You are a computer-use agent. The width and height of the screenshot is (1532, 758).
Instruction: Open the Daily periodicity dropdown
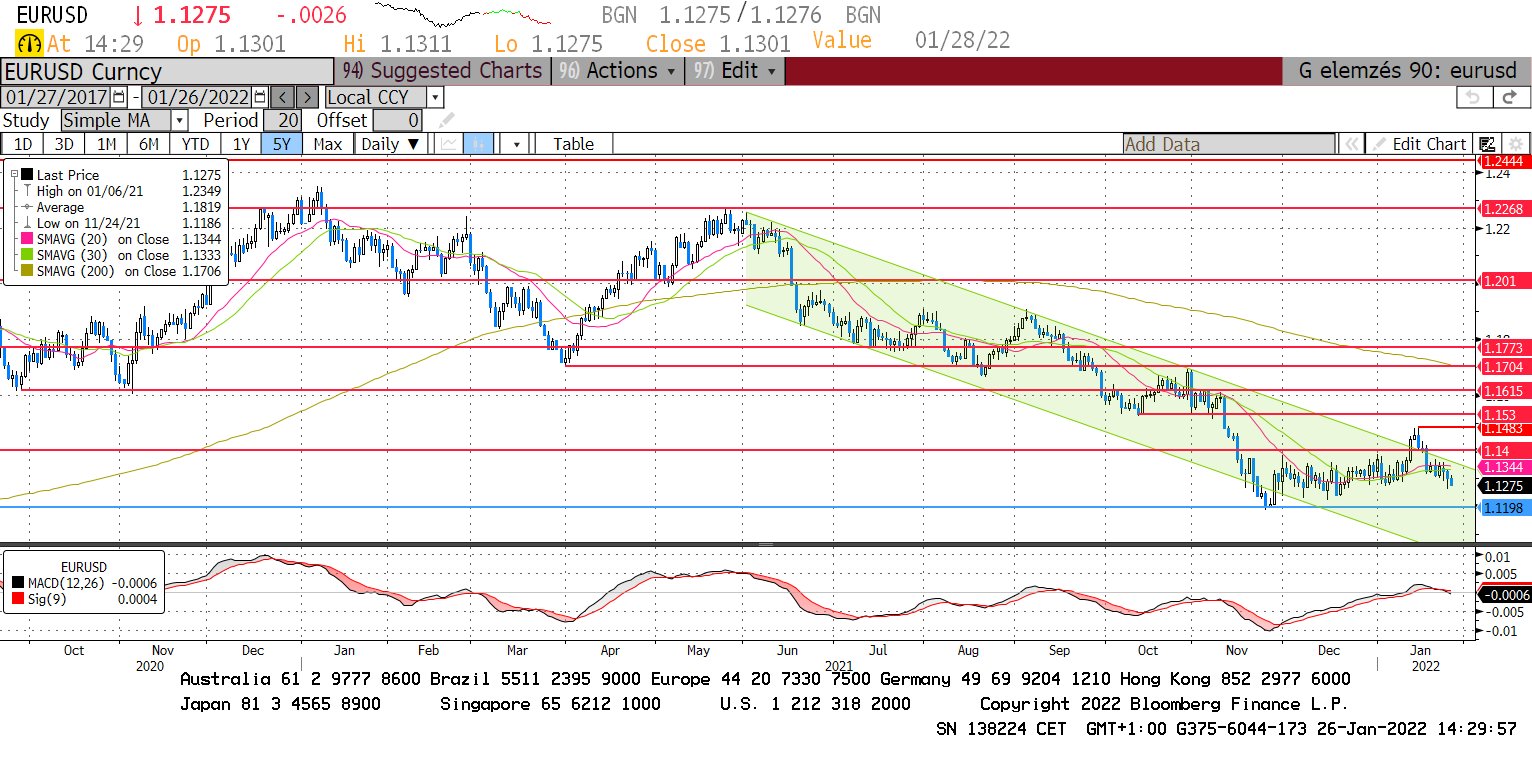pos(390,144)
